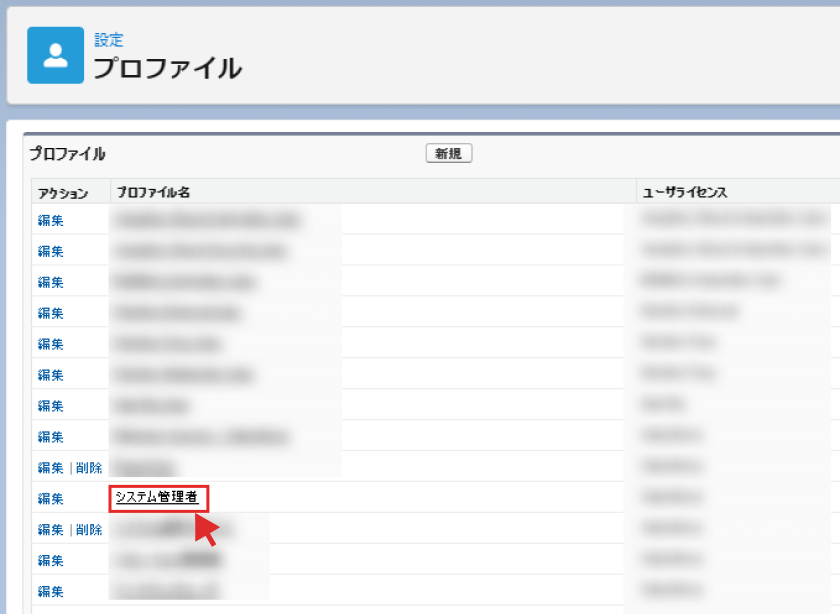840x614 pixels.
Task: Click 削除 in row directly below システム管理者
Action: tap(89, 529)
